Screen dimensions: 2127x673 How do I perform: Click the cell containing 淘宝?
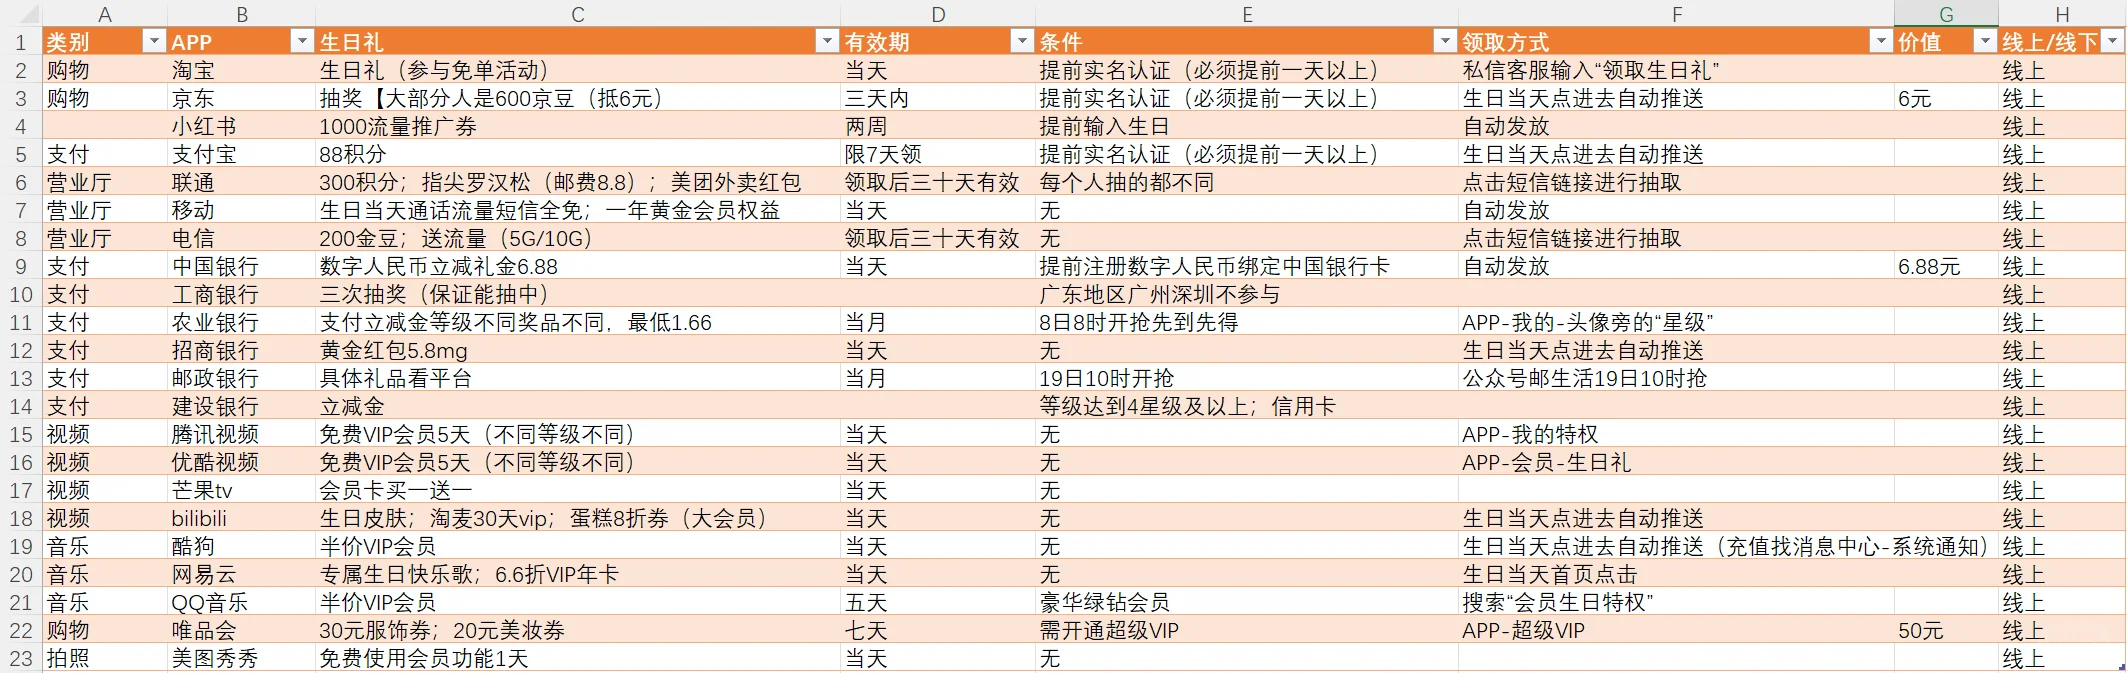click(x=241, y=70)
